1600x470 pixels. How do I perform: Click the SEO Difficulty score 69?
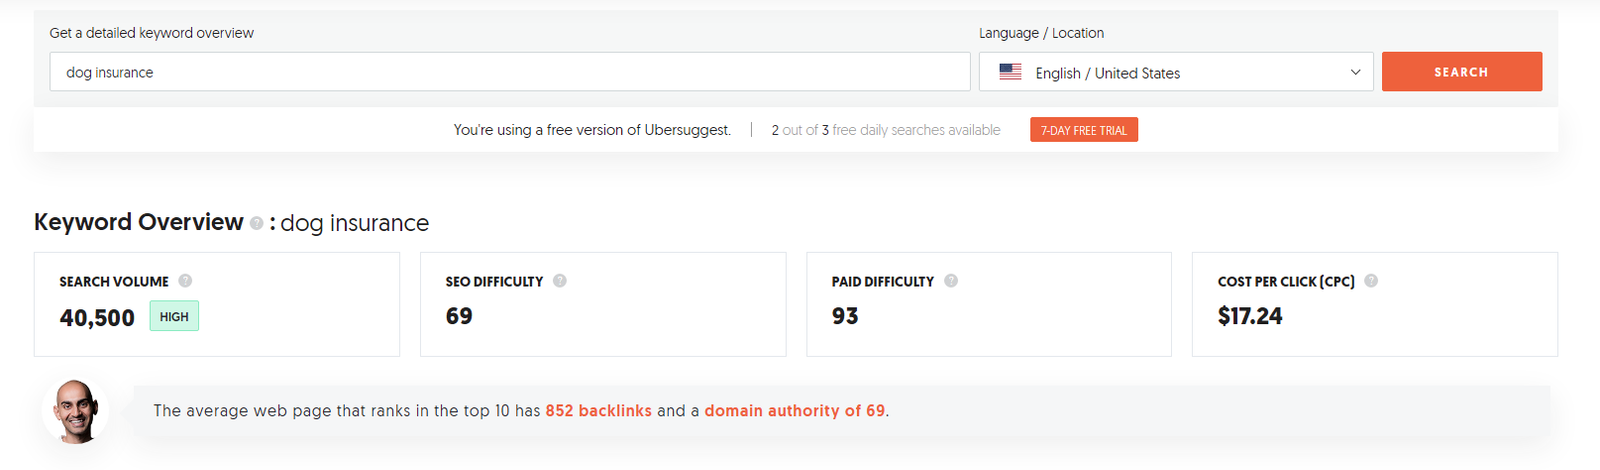459,316
